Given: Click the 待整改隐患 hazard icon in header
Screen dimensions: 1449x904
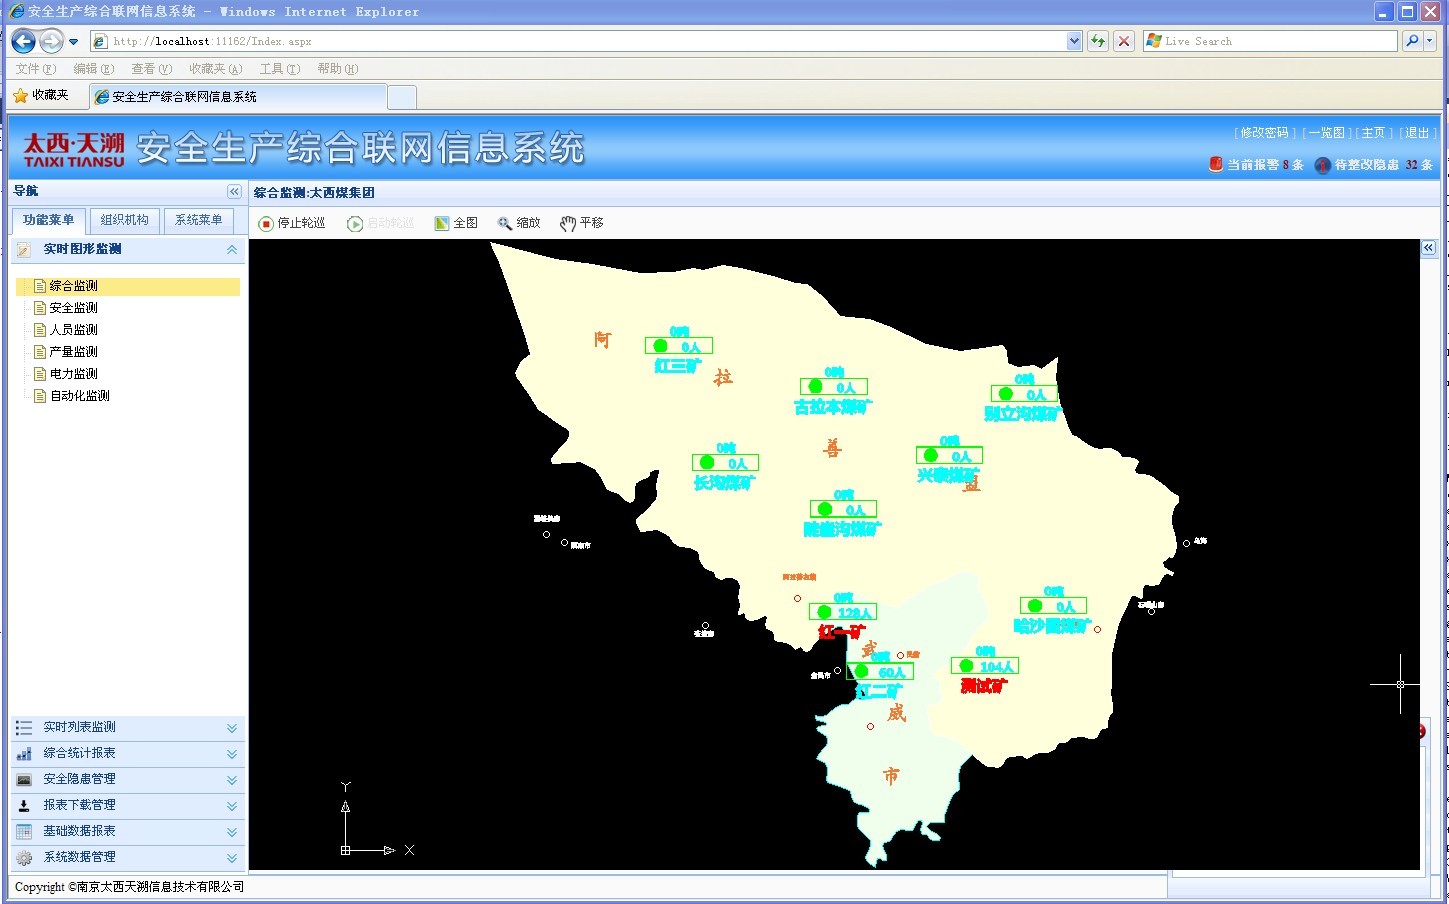Looking at the screenshot, I should [x=1322, y=165].
